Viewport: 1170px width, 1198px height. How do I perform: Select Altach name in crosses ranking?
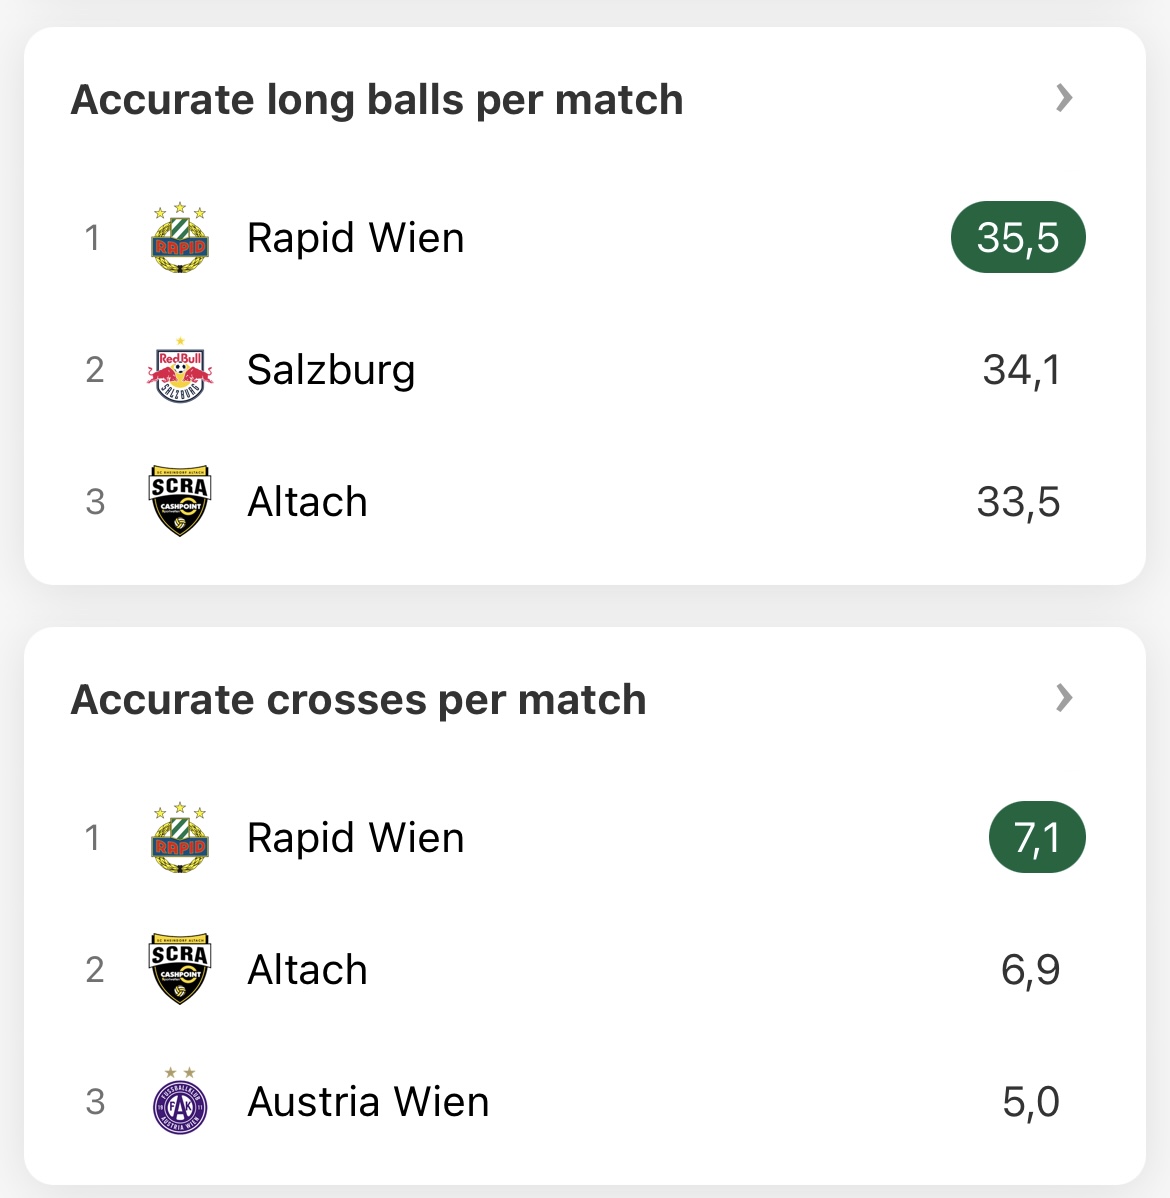[x=307, y=970]
